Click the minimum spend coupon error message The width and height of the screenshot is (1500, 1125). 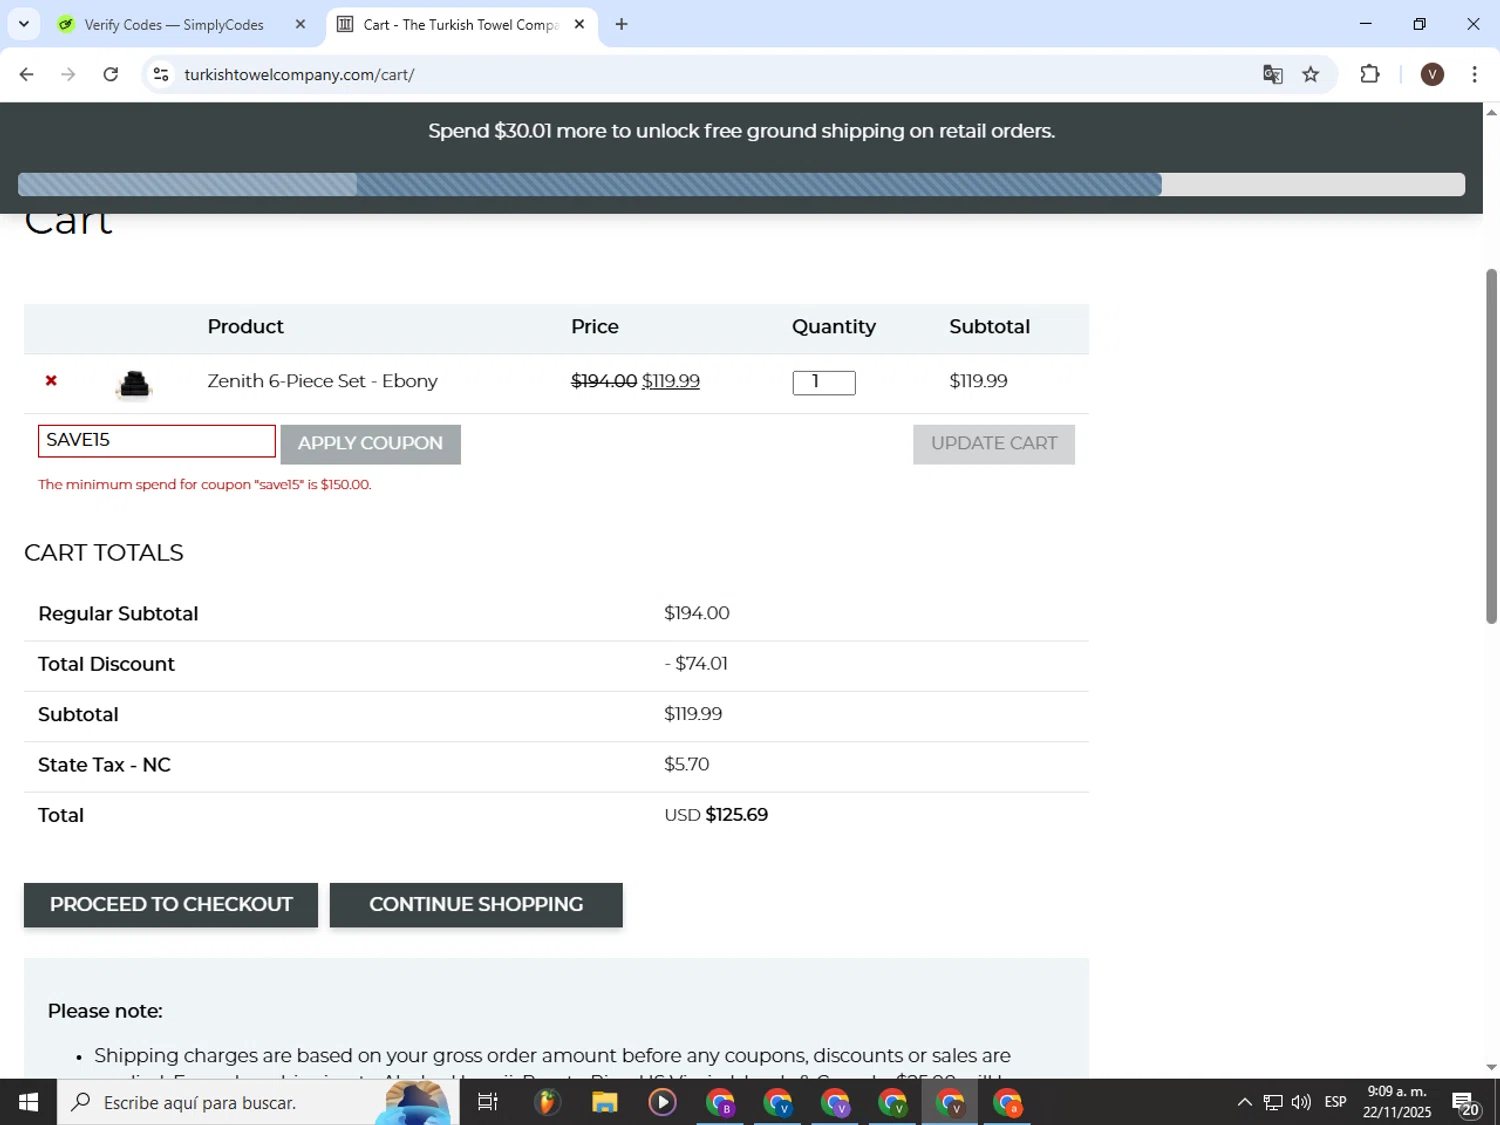(205, 485)
